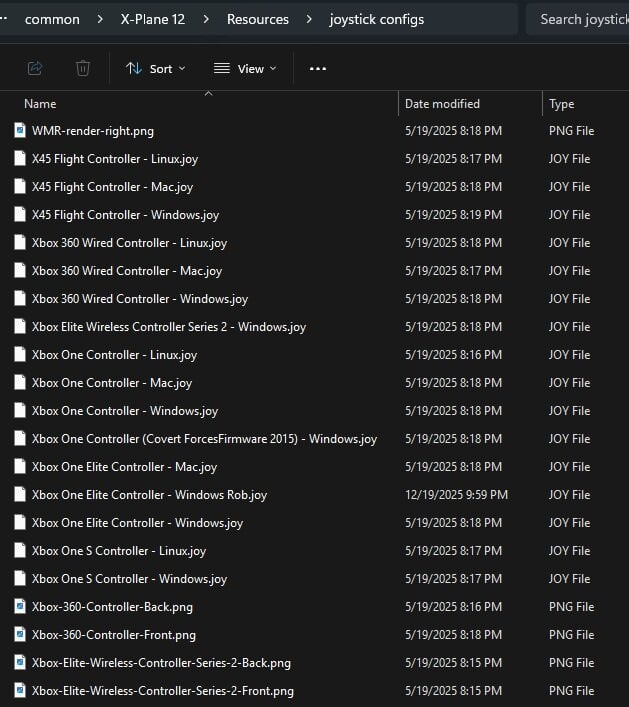Select file name WMR-render-right.png
The width and height of the screenshot is (629, 707).
[93, 131]
